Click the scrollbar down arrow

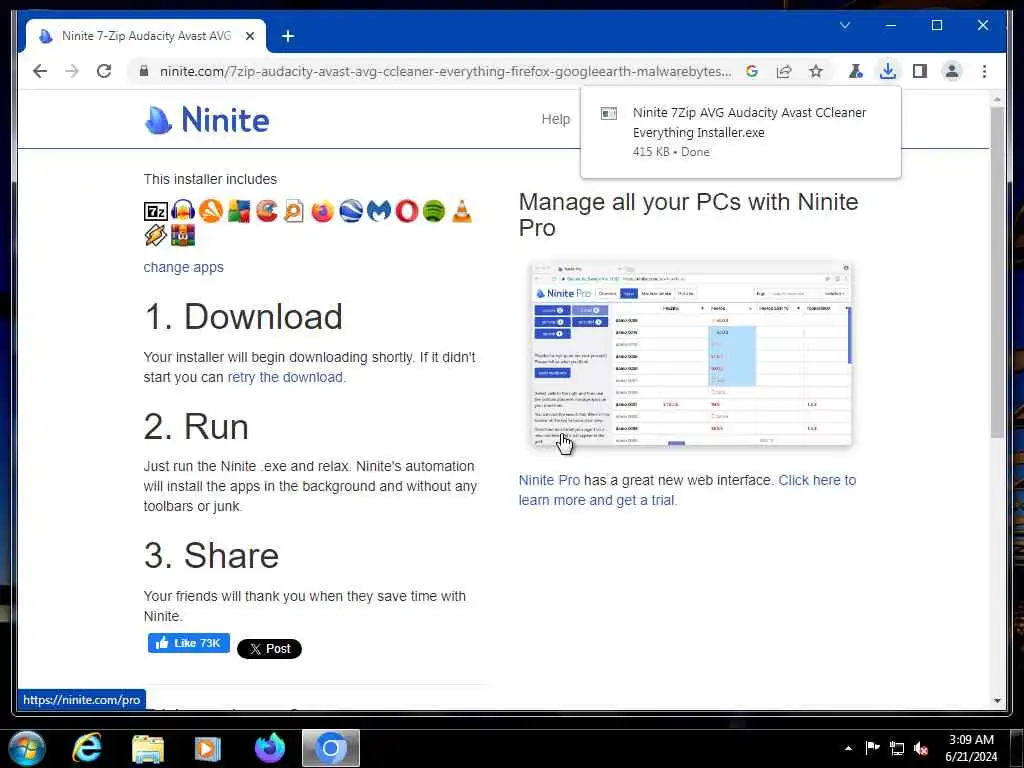(997, 701)
